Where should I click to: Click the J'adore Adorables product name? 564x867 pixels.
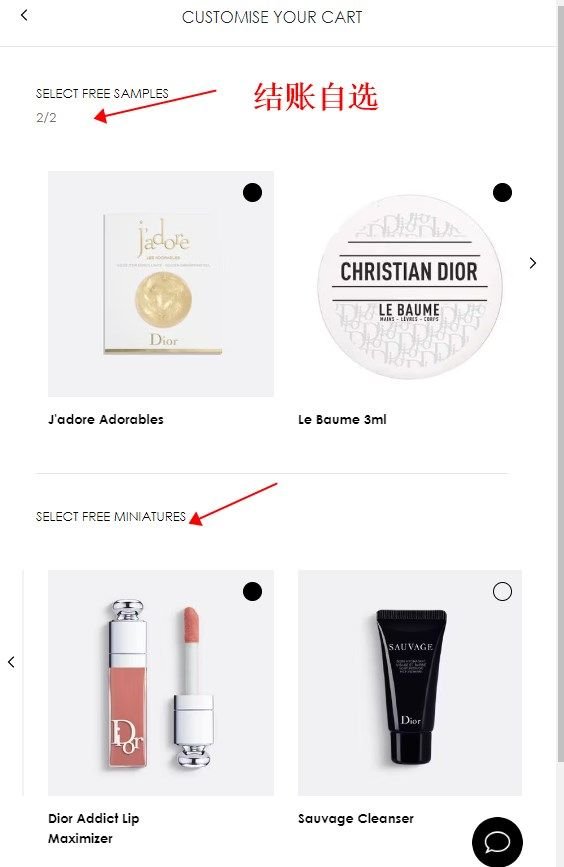click(106, 419)
